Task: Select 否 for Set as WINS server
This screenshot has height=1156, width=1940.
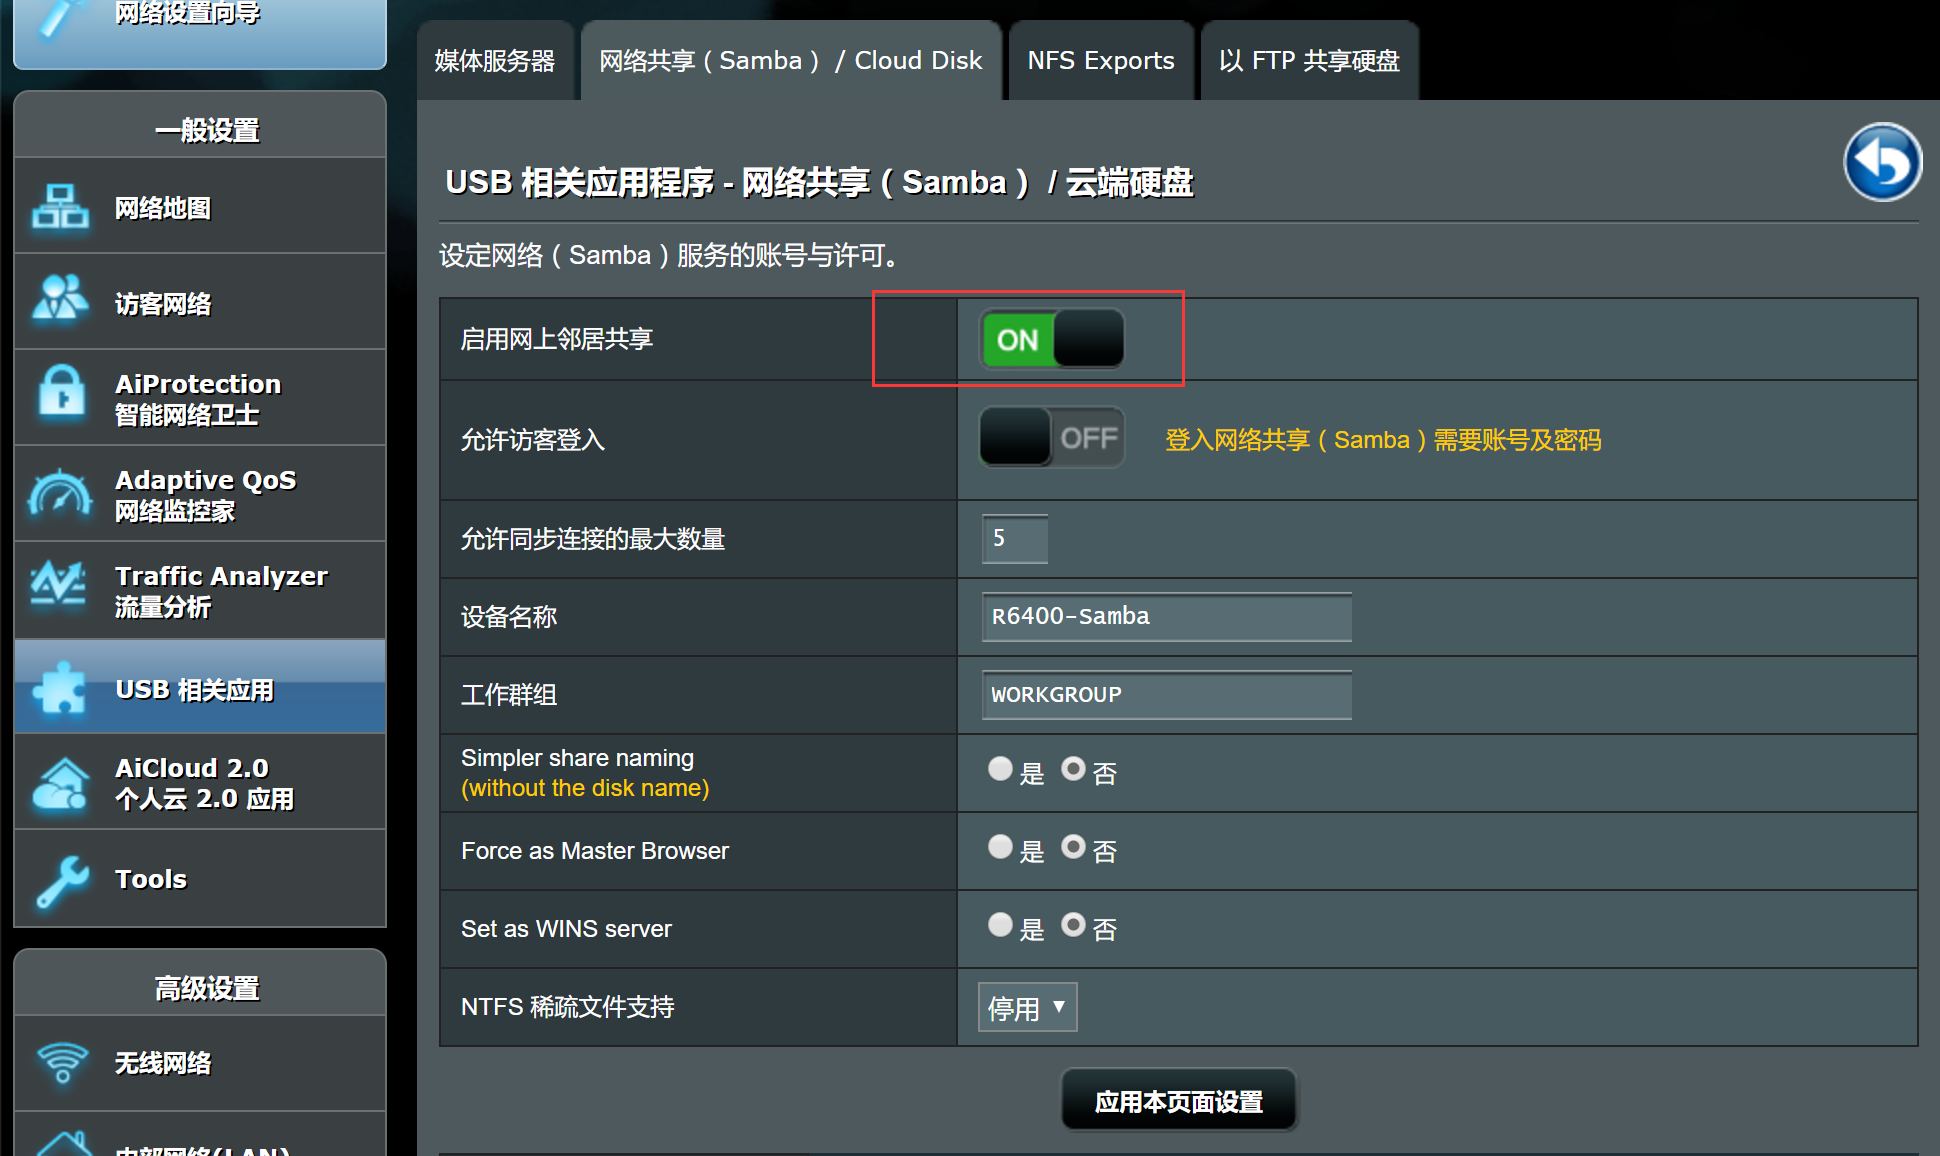Action: click(x=1073, y=925)
